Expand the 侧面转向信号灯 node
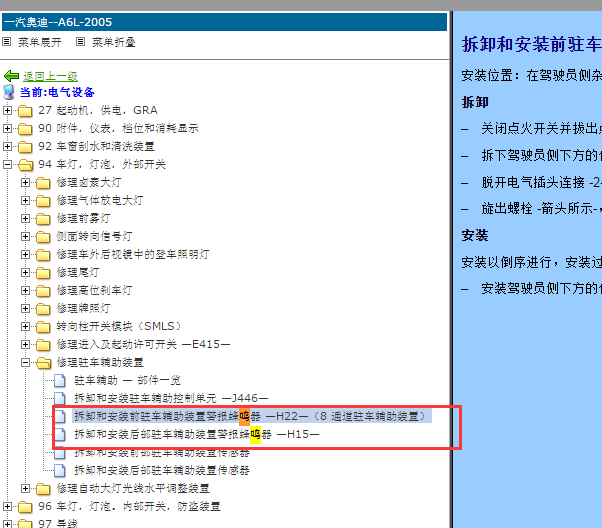The image size is (602, 528). click(25, 237)
